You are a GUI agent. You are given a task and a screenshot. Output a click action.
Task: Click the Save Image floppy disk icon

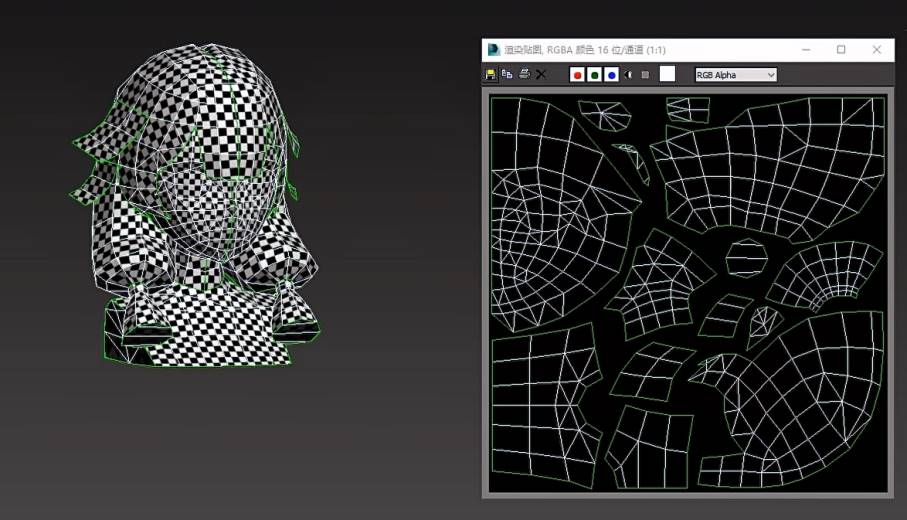(x=491, y=74)
